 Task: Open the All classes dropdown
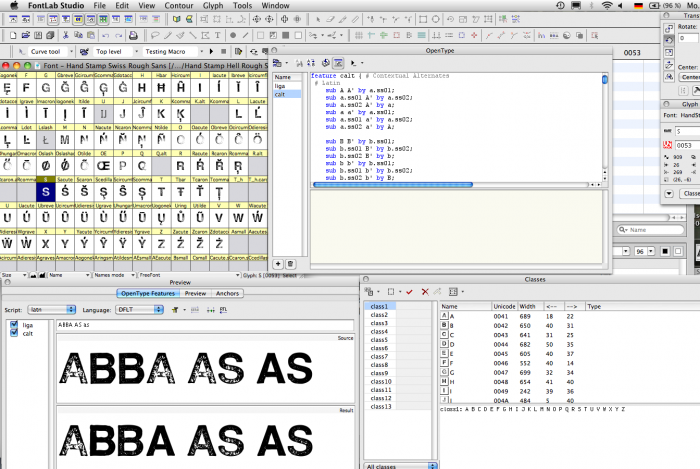[x=400, y=466]
